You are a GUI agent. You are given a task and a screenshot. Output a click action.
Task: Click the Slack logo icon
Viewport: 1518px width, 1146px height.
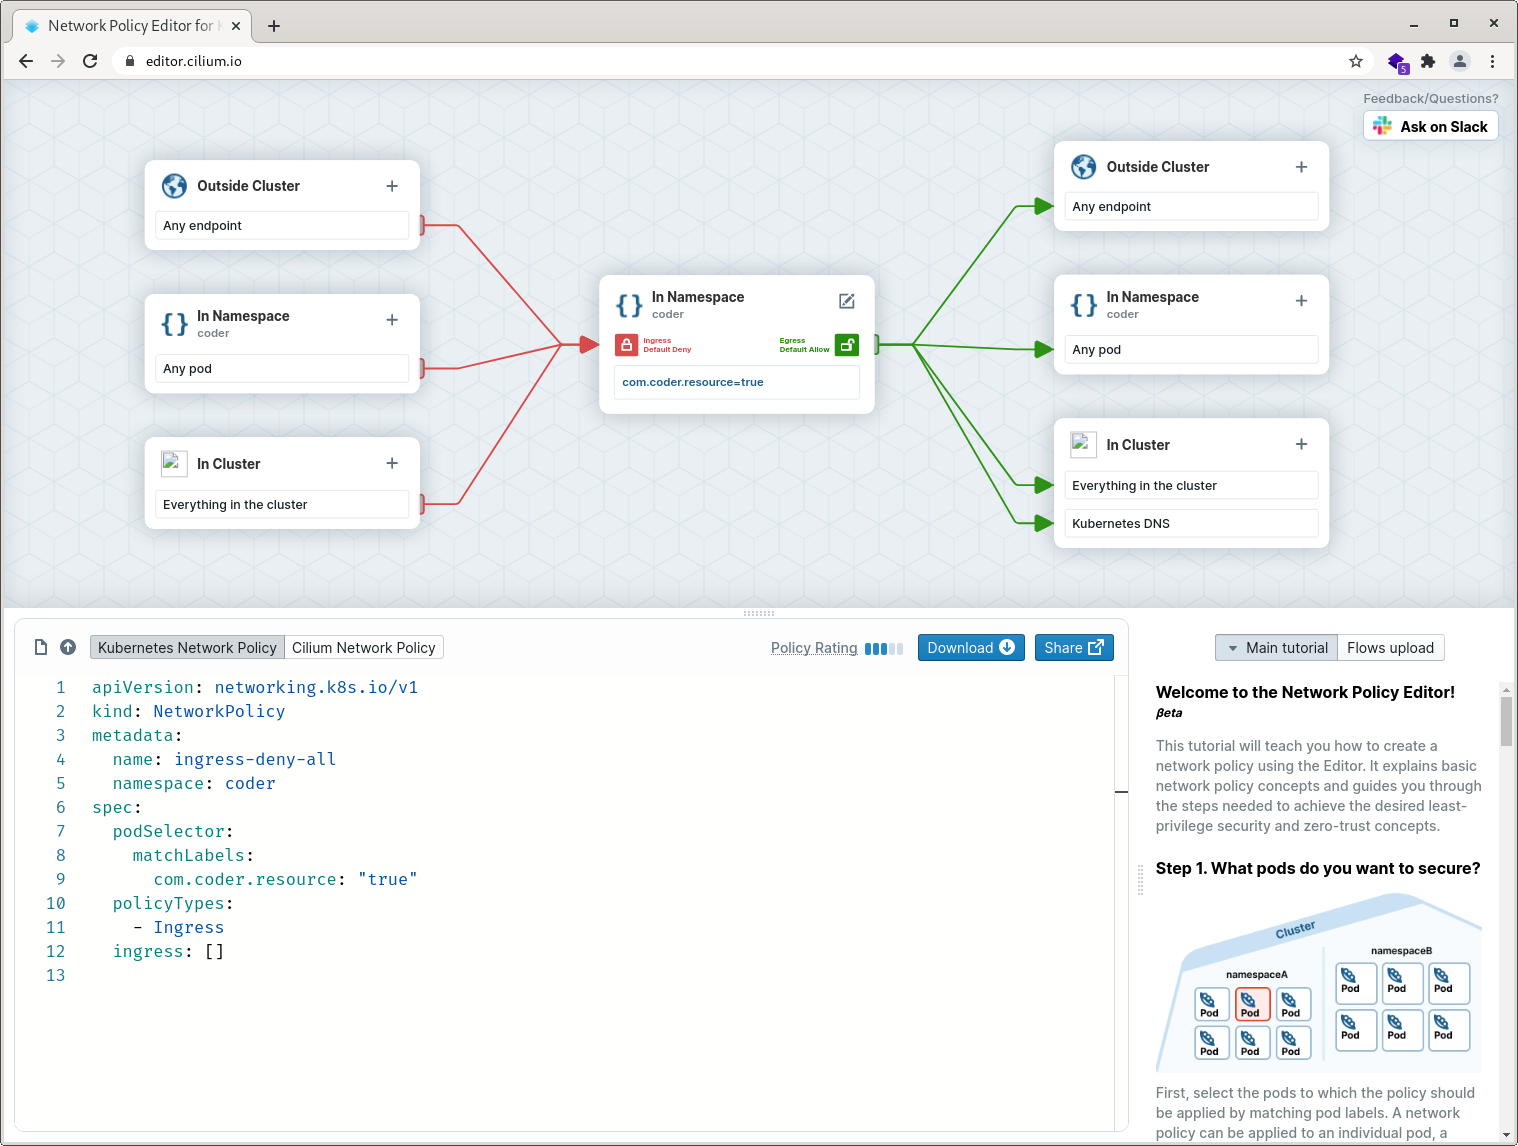click(x=1382, y=126)
